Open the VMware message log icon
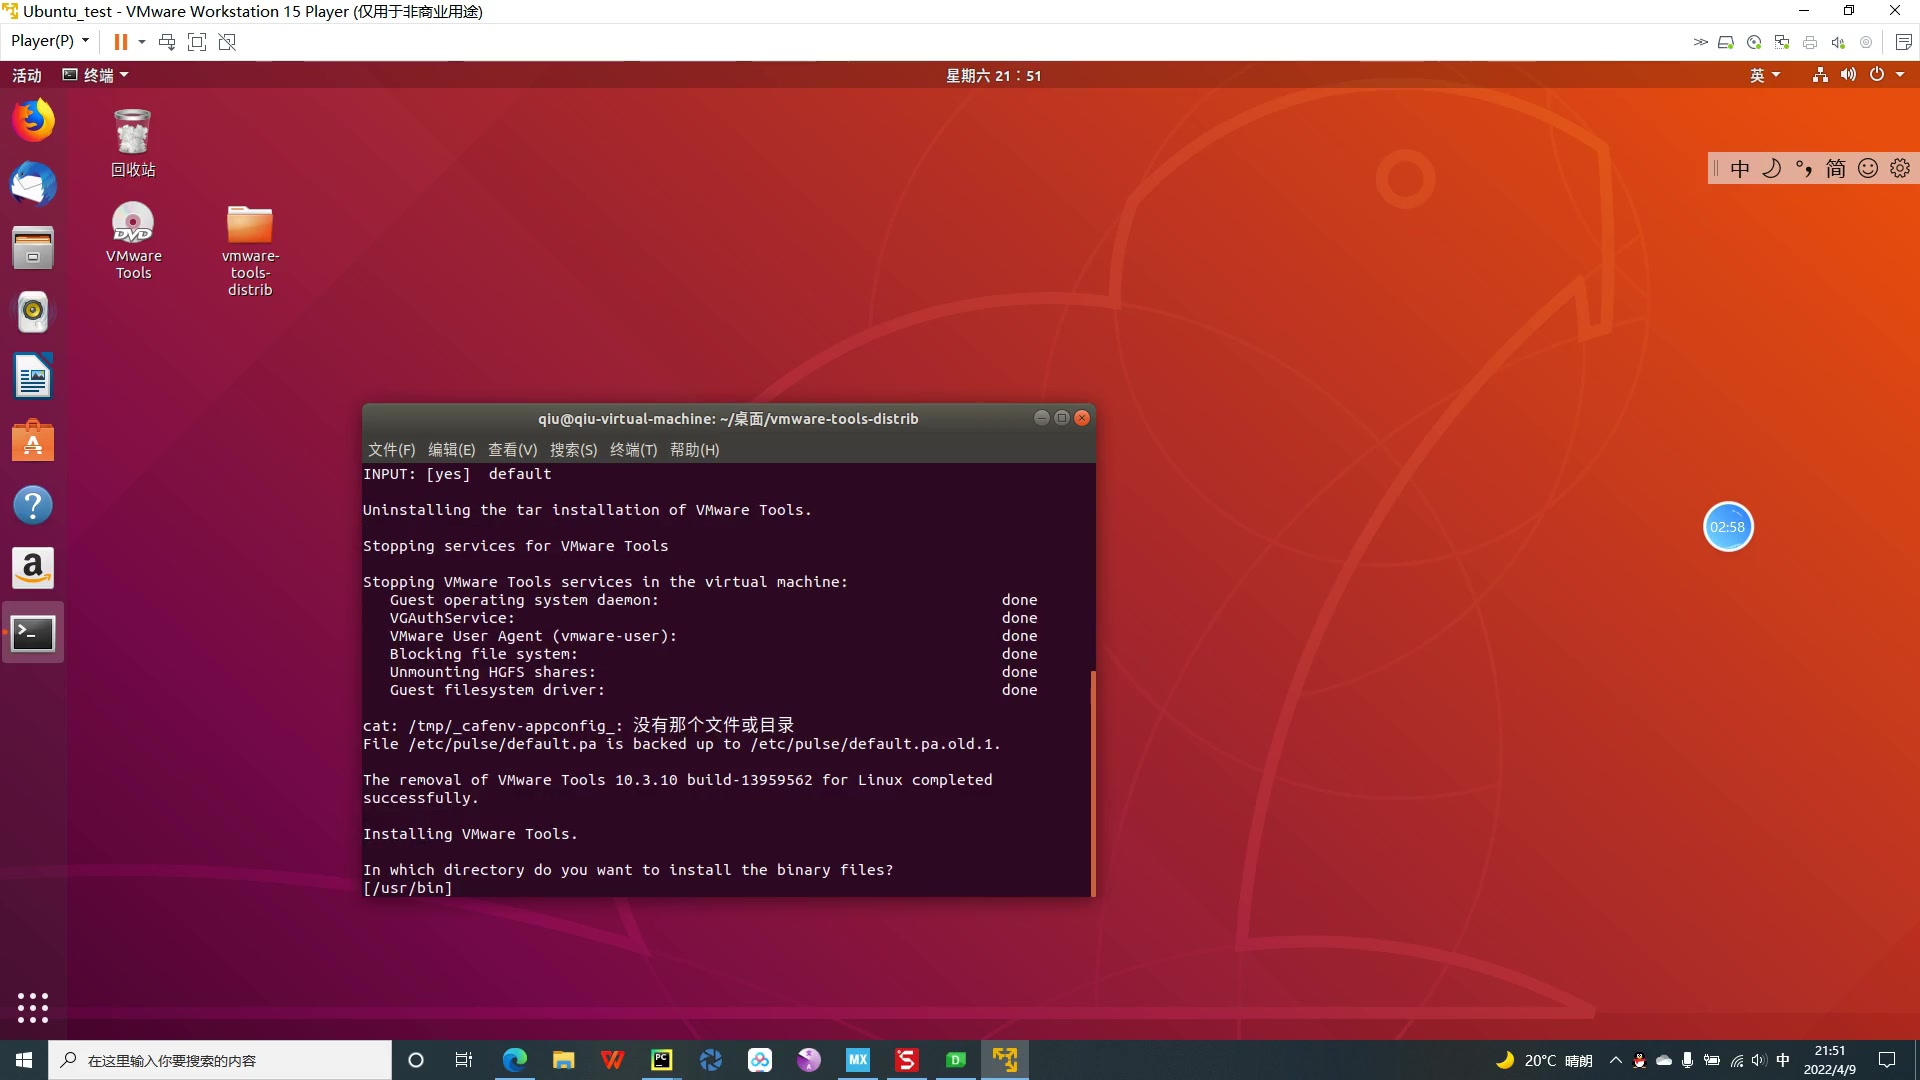This screenshot has height=1080, width=1920. coord(1904,42)
